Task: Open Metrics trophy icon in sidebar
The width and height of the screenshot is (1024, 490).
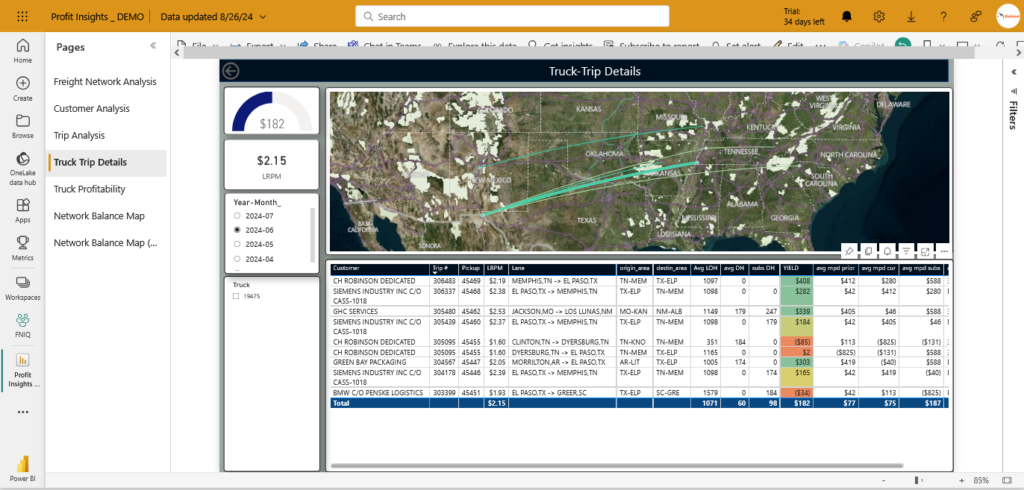Action: tap(22, 248)
